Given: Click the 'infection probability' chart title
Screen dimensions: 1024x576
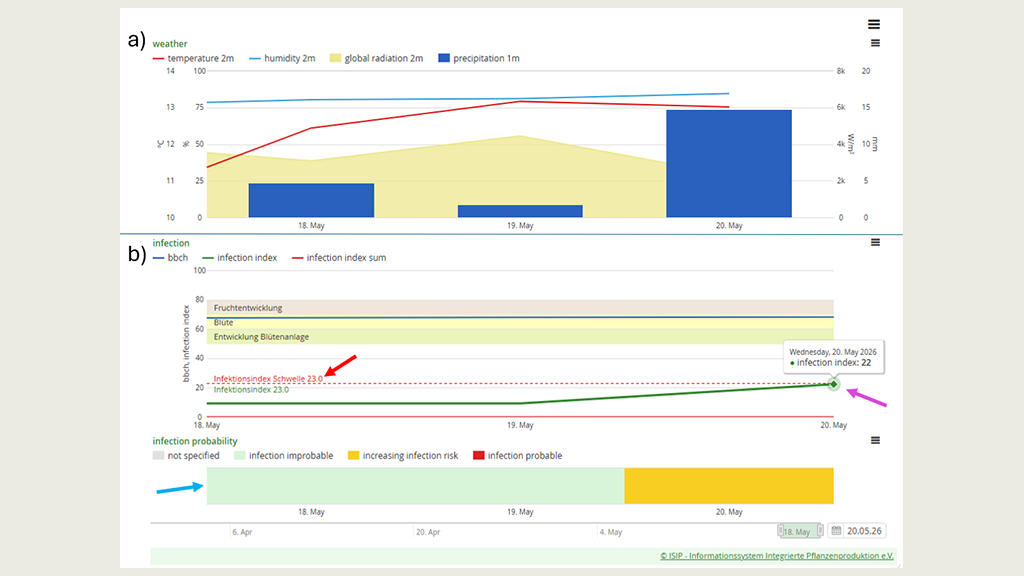Looking at the screenshot, I should pos(195,441).
